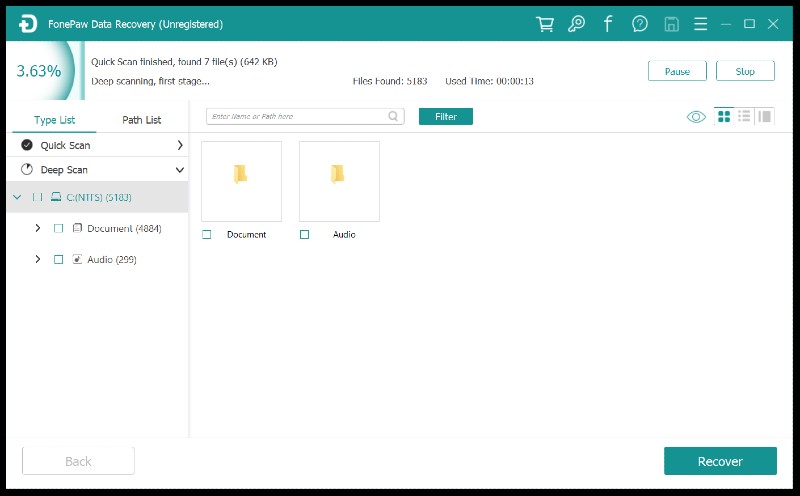Switch to list view

(x=744, y=116)
